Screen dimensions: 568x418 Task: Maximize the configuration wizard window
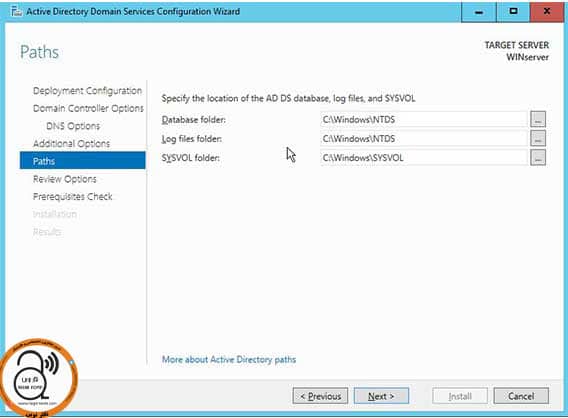[513, 12]
